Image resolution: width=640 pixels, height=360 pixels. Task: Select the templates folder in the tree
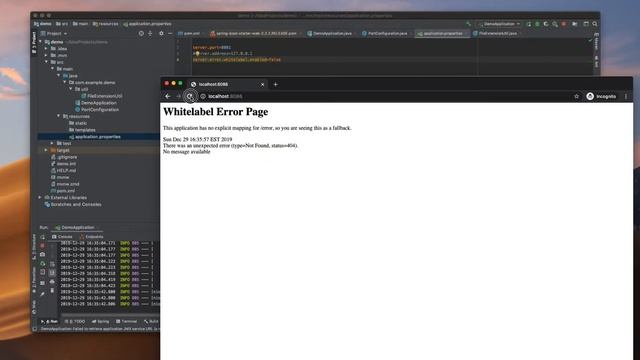(x=85, y=130)
